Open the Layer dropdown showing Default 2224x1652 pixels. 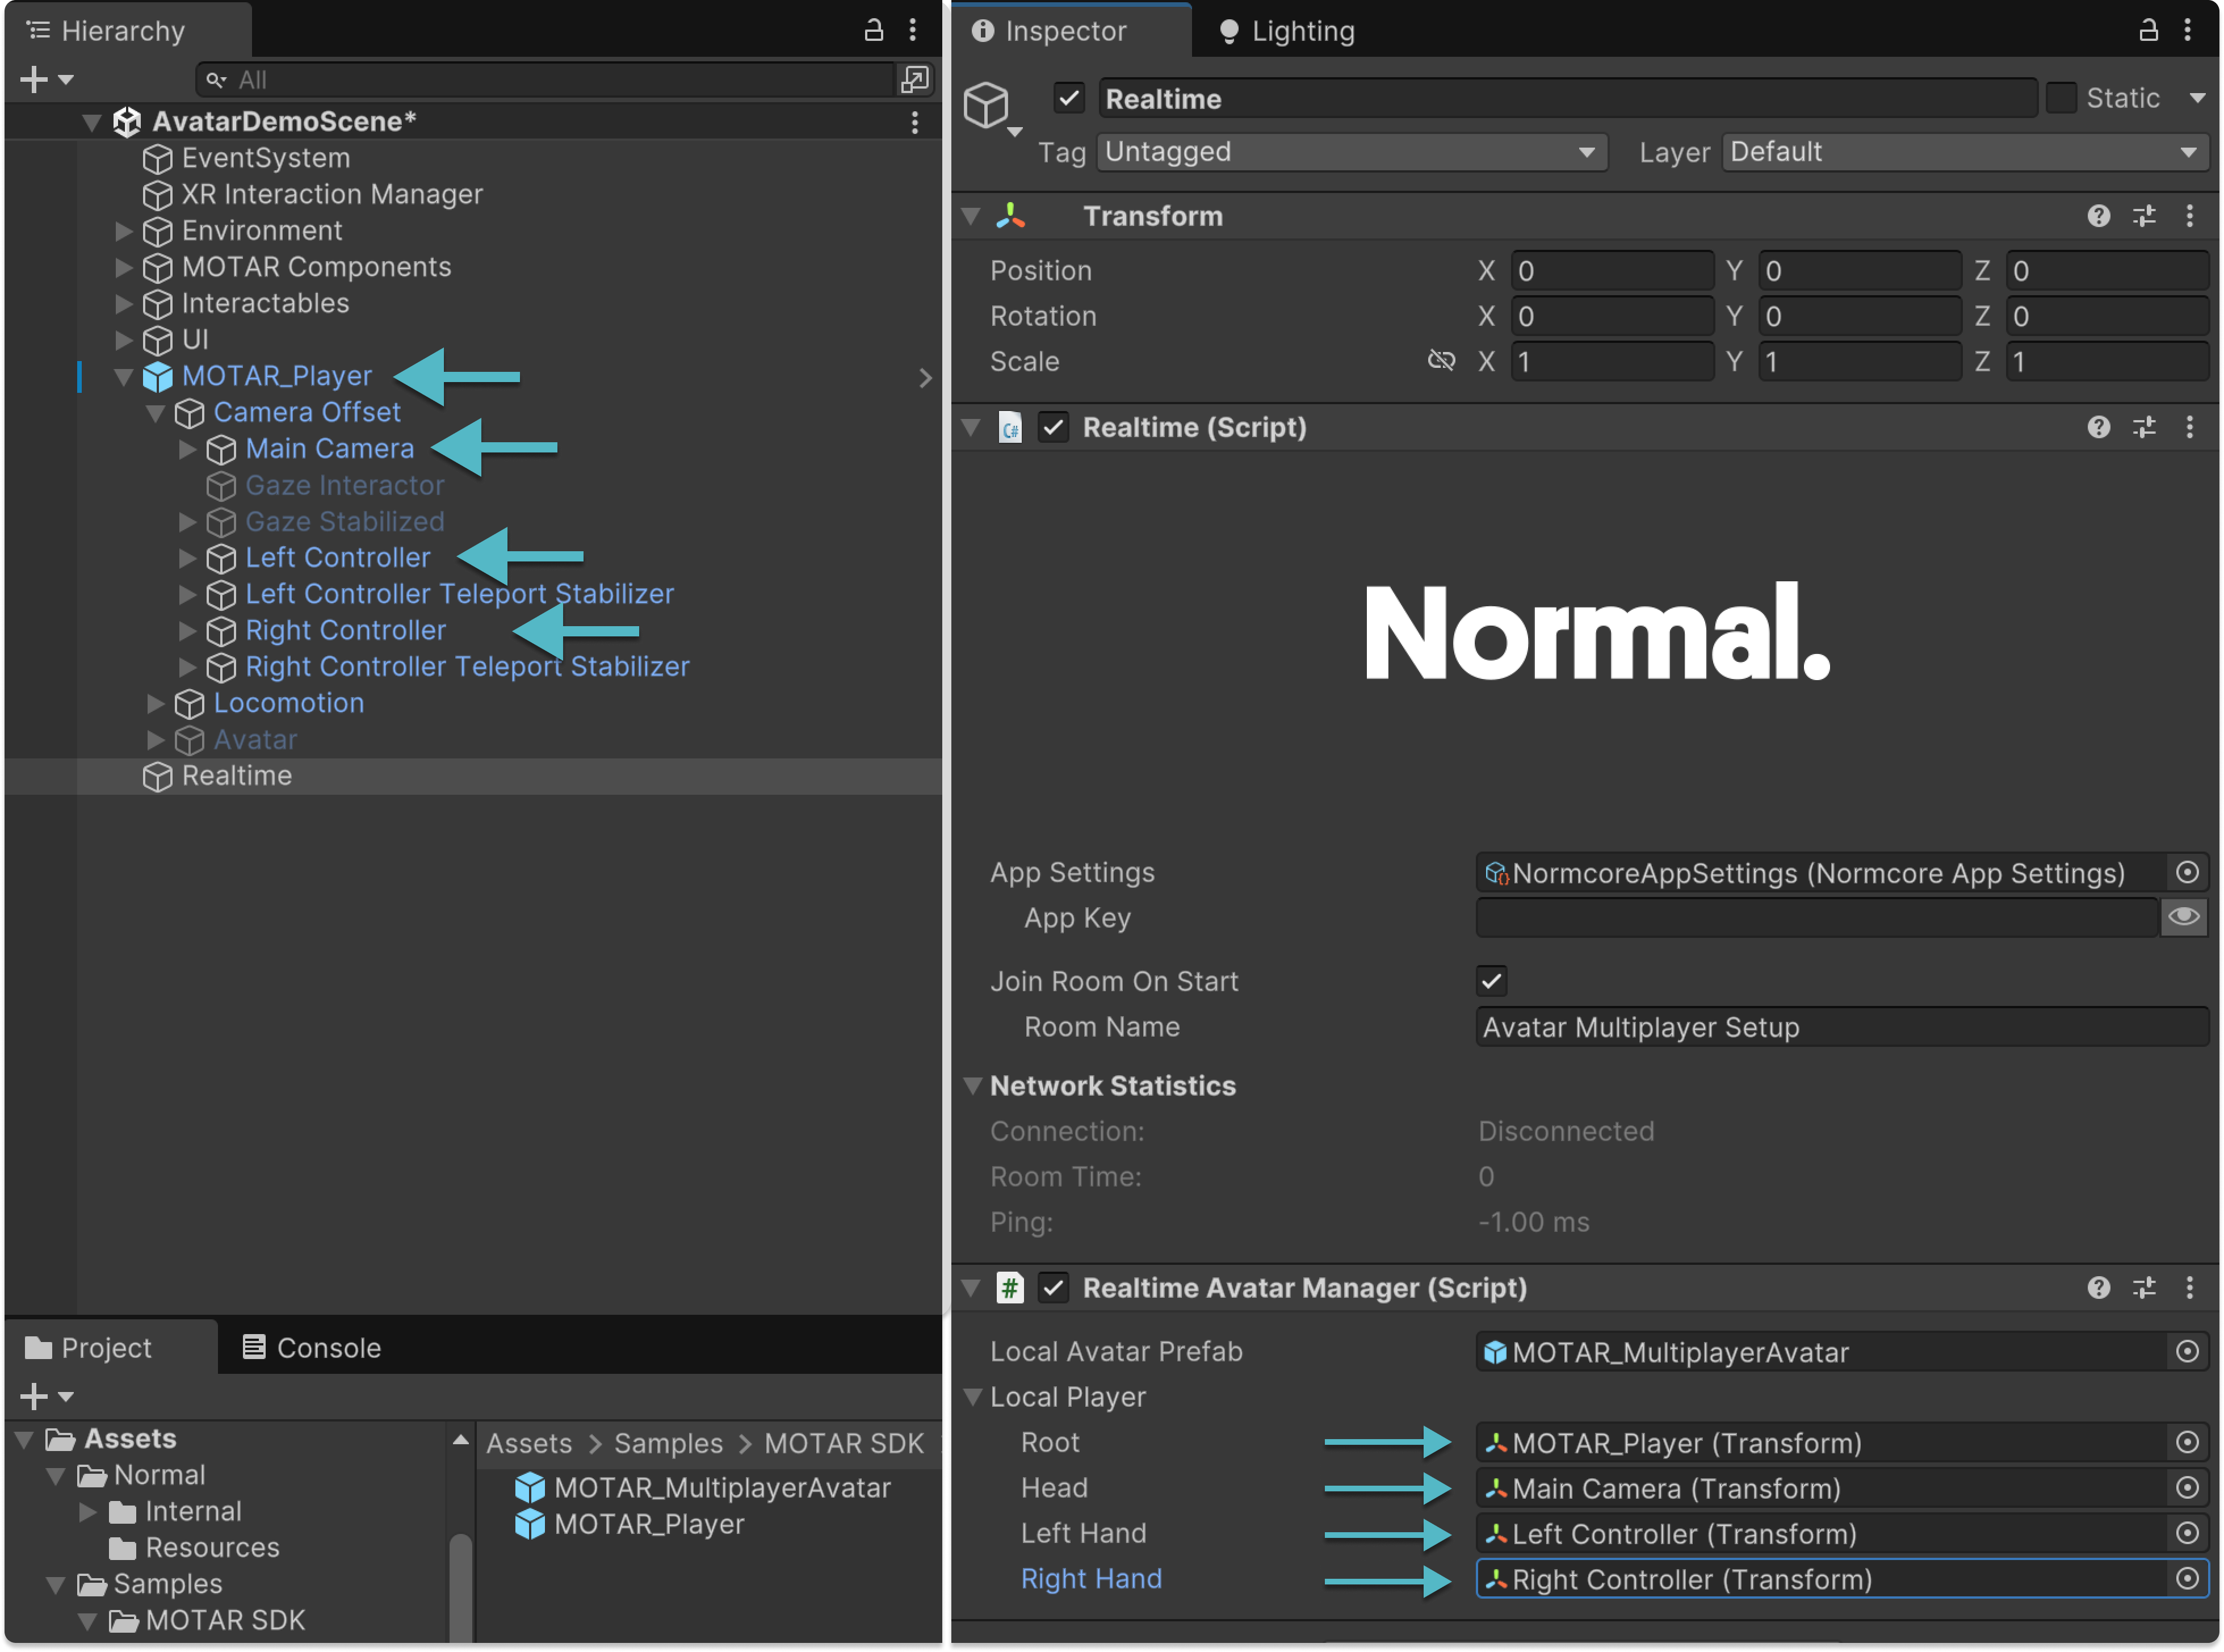point(1964,152)
